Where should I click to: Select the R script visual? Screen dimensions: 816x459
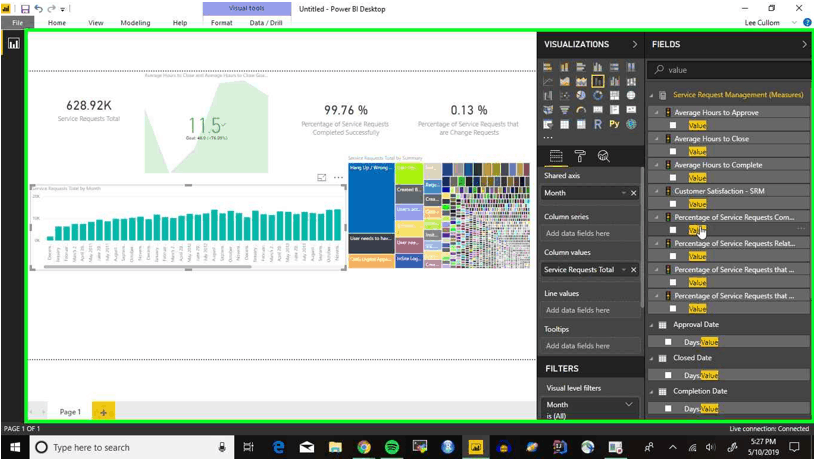(x=597, y=124)
